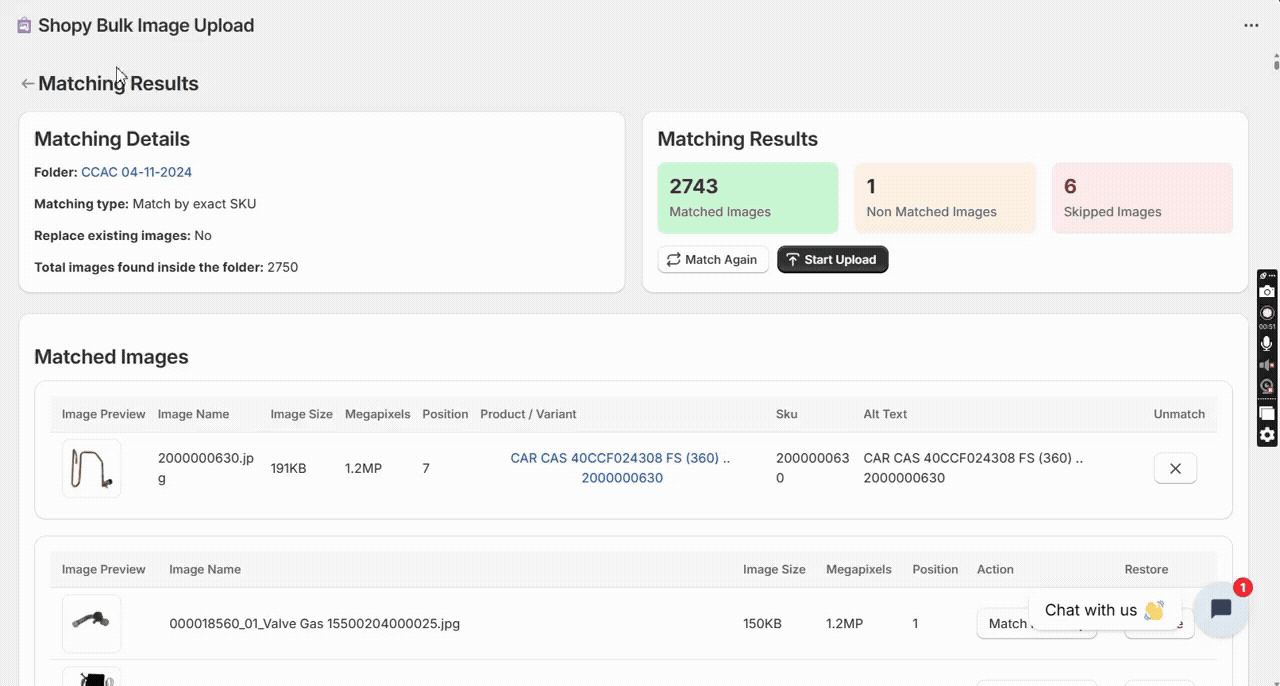The height and width of the screenshot is (686, 1280).
Task: Open recorder settings gear icon
Action: [x=1267, y=435]
